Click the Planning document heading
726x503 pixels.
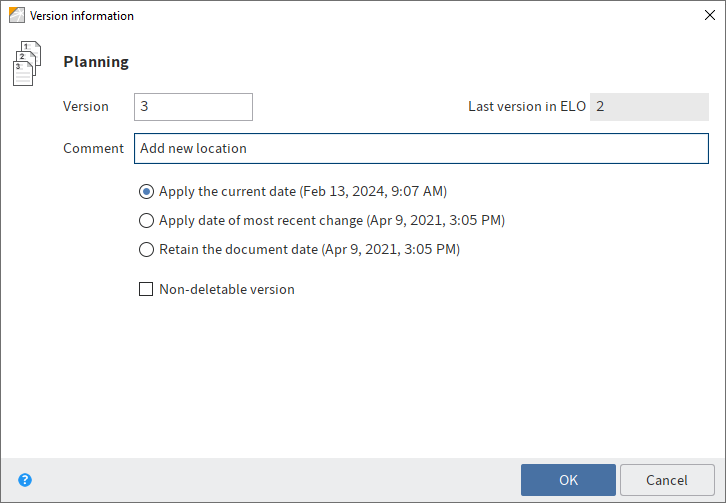[x=96, y=62]
